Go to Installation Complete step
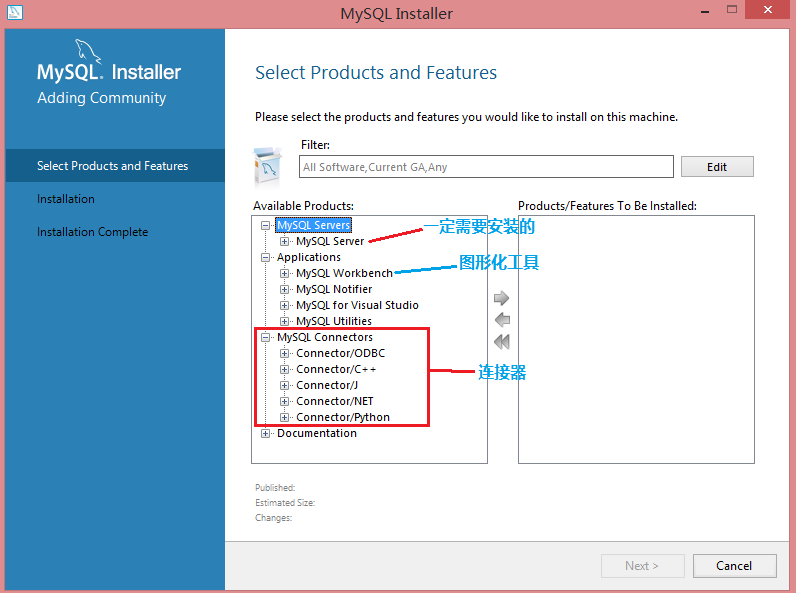Image resolution: width=796 pixels, height=593 pixels. click(x=92, y=232)
